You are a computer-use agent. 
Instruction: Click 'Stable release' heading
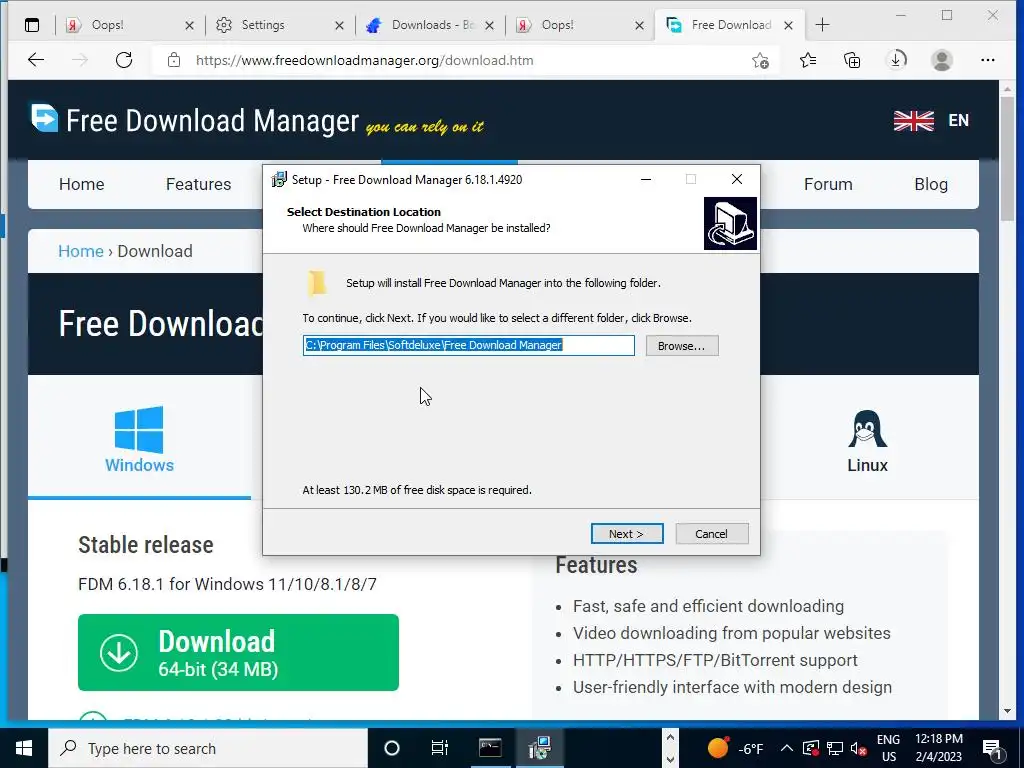[x=146, y=545]
